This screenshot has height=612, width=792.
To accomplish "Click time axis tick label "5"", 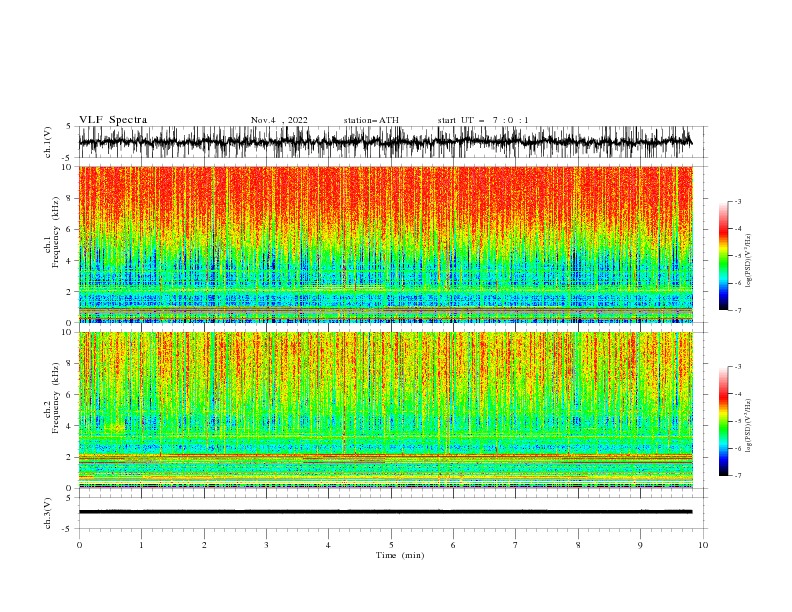I will tap(391, 545).
